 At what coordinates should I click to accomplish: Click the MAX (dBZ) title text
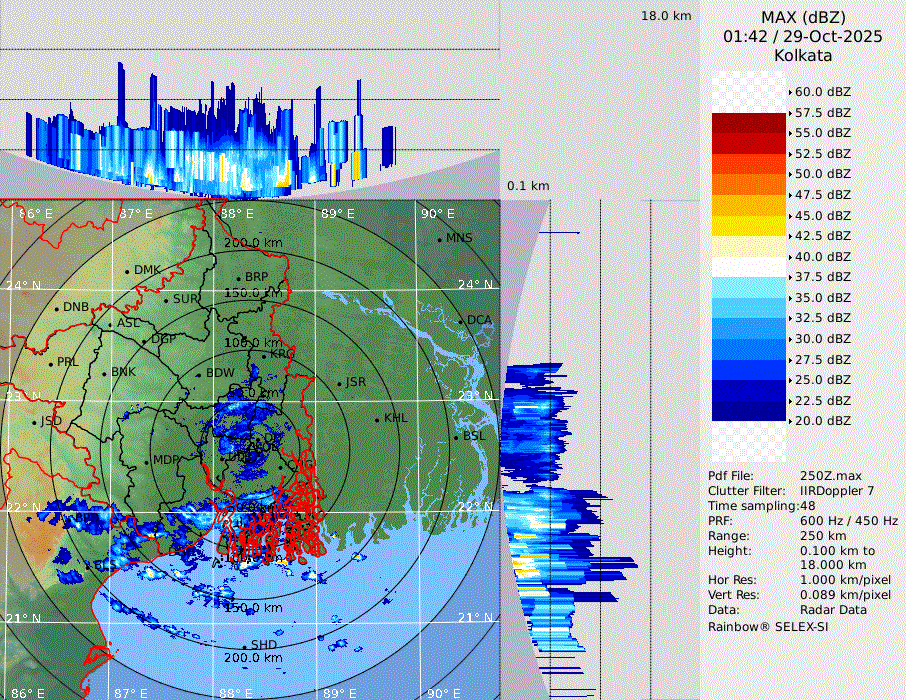tap(802, 17)
